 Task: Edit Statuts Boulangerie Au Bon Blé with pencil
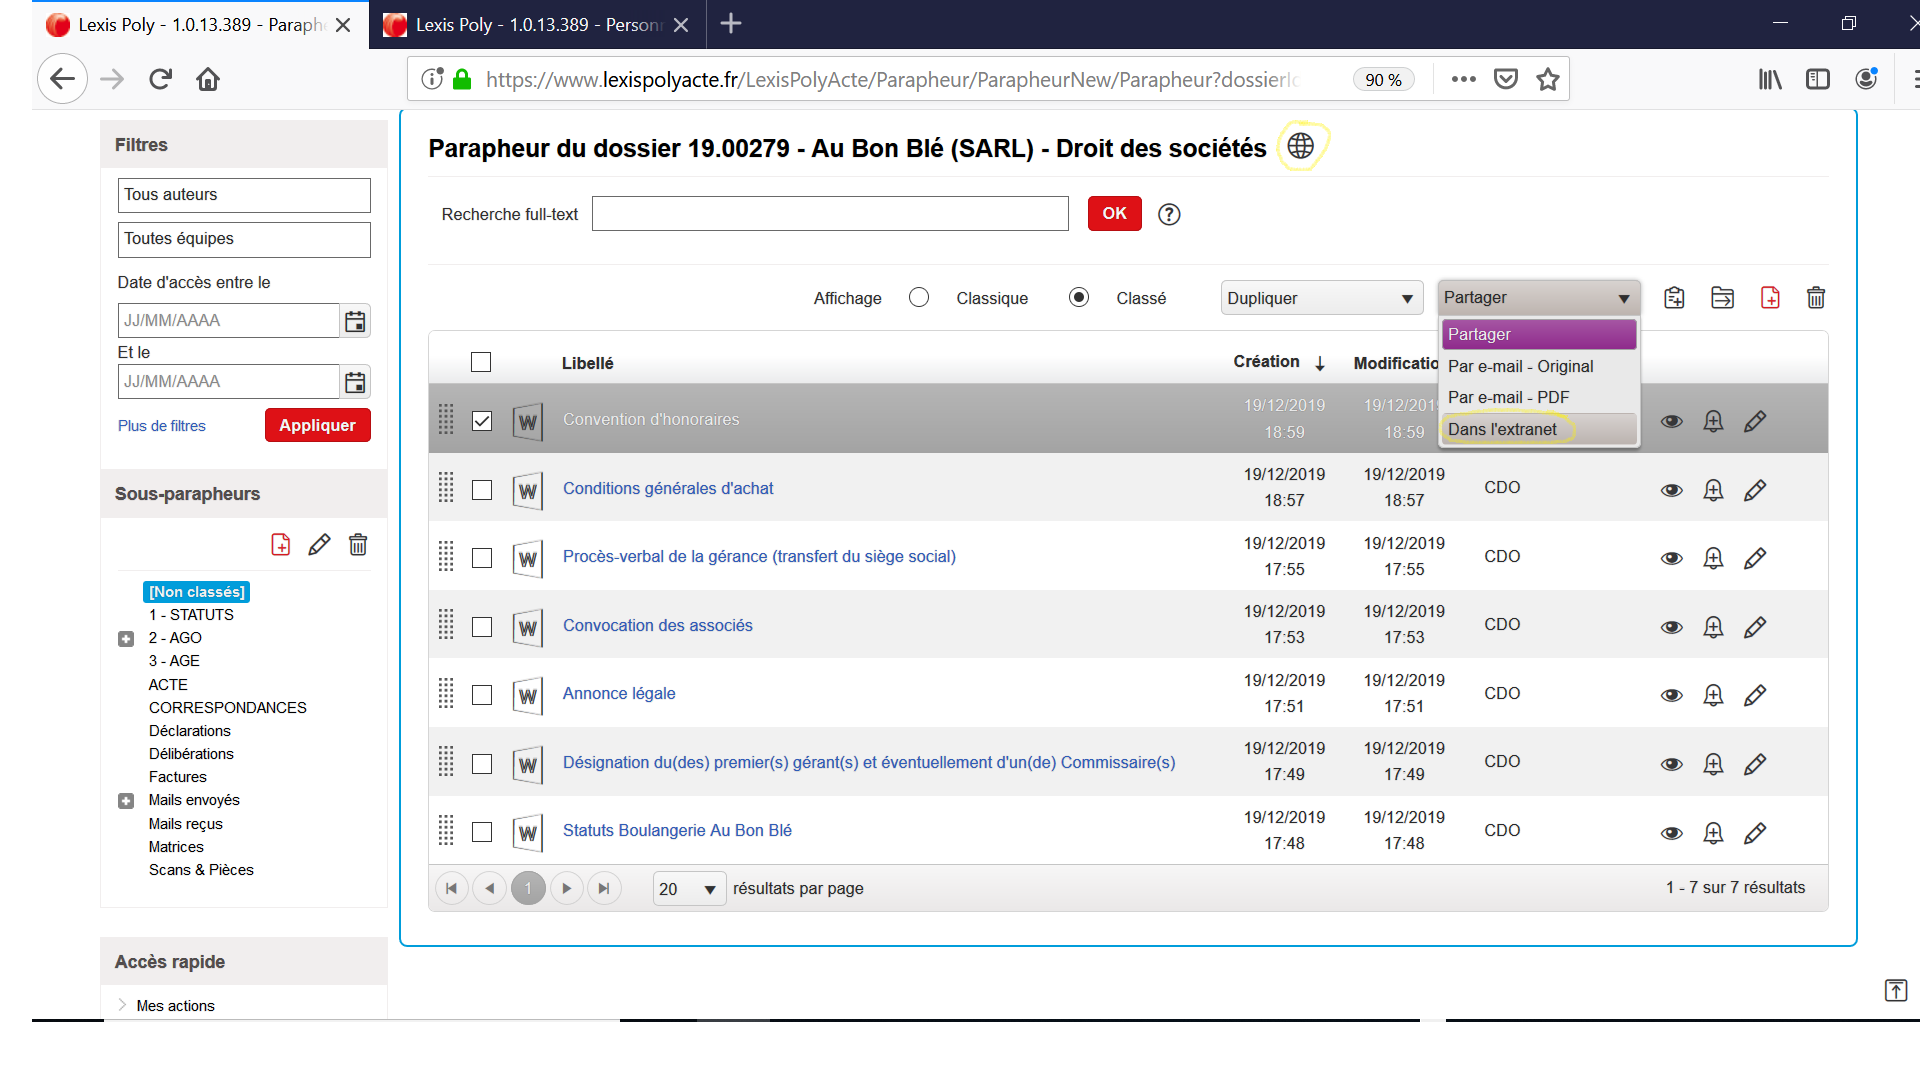(1755, 833)
